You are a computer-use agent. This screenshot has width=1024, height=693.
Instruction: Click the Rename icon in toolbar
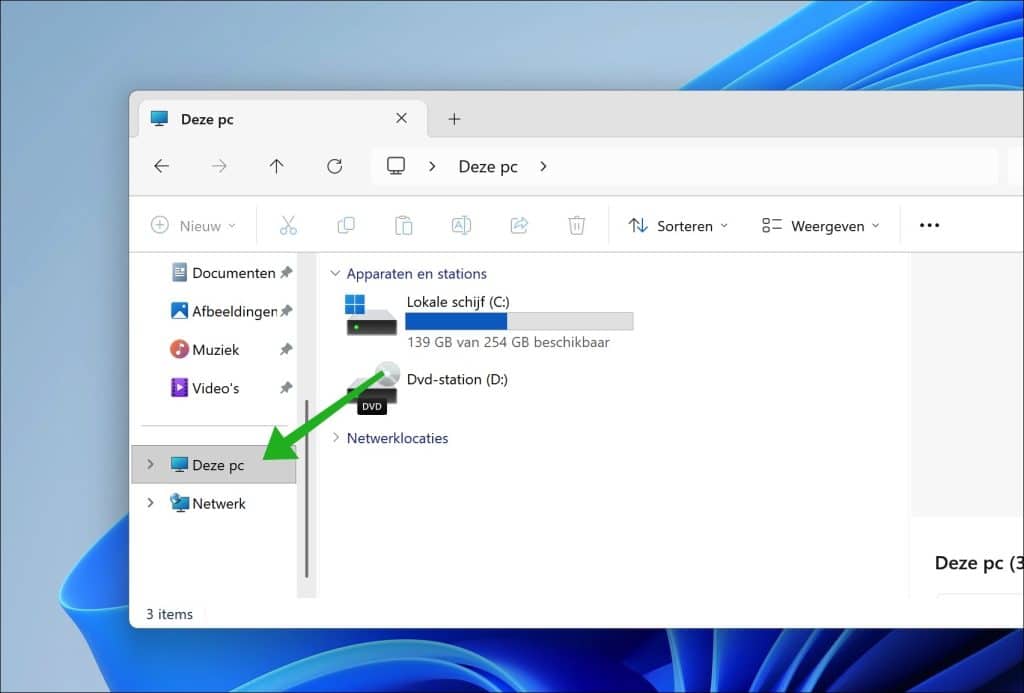pos(461,226)
